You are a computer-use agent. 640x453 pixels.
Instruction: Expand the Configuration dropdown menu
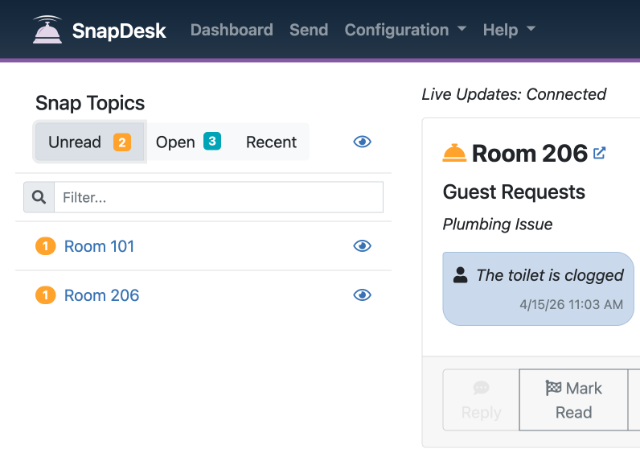click(x=405, y=30)
